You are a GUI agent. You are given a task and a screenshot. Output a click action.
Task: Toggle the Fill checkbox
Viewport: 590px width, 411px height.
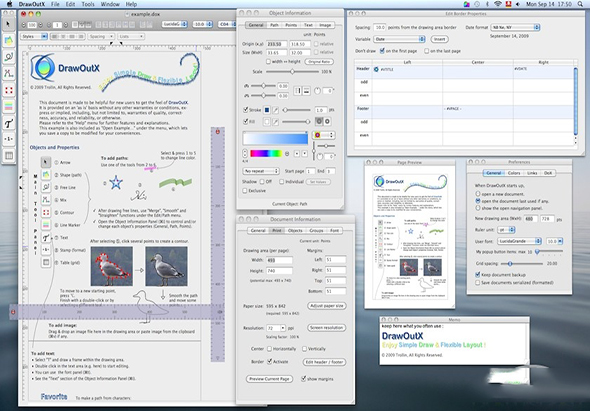coord(246,122)
